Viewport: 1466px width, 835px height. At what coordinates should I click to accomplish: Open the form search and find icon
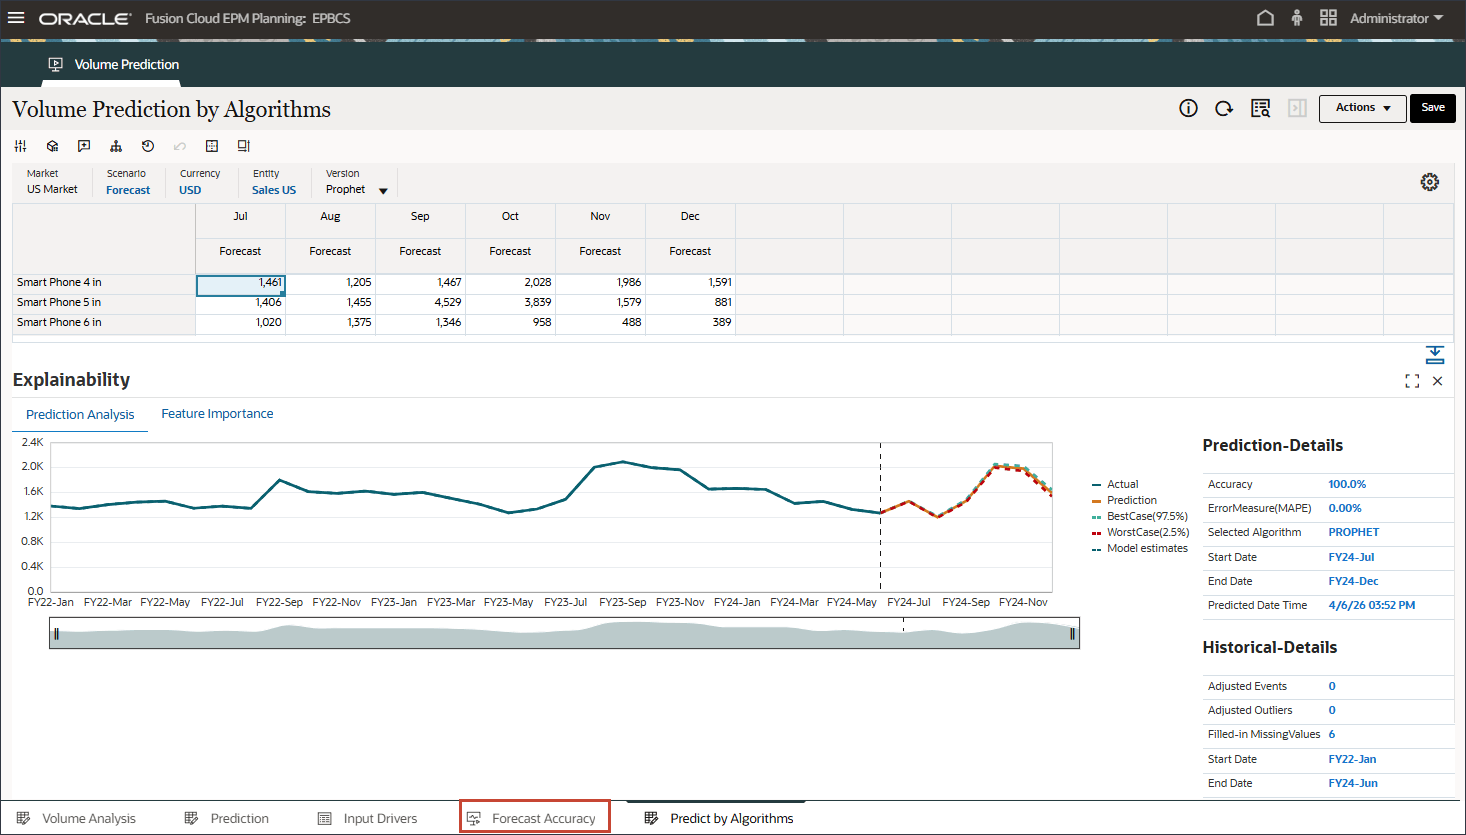point(1261,108)
